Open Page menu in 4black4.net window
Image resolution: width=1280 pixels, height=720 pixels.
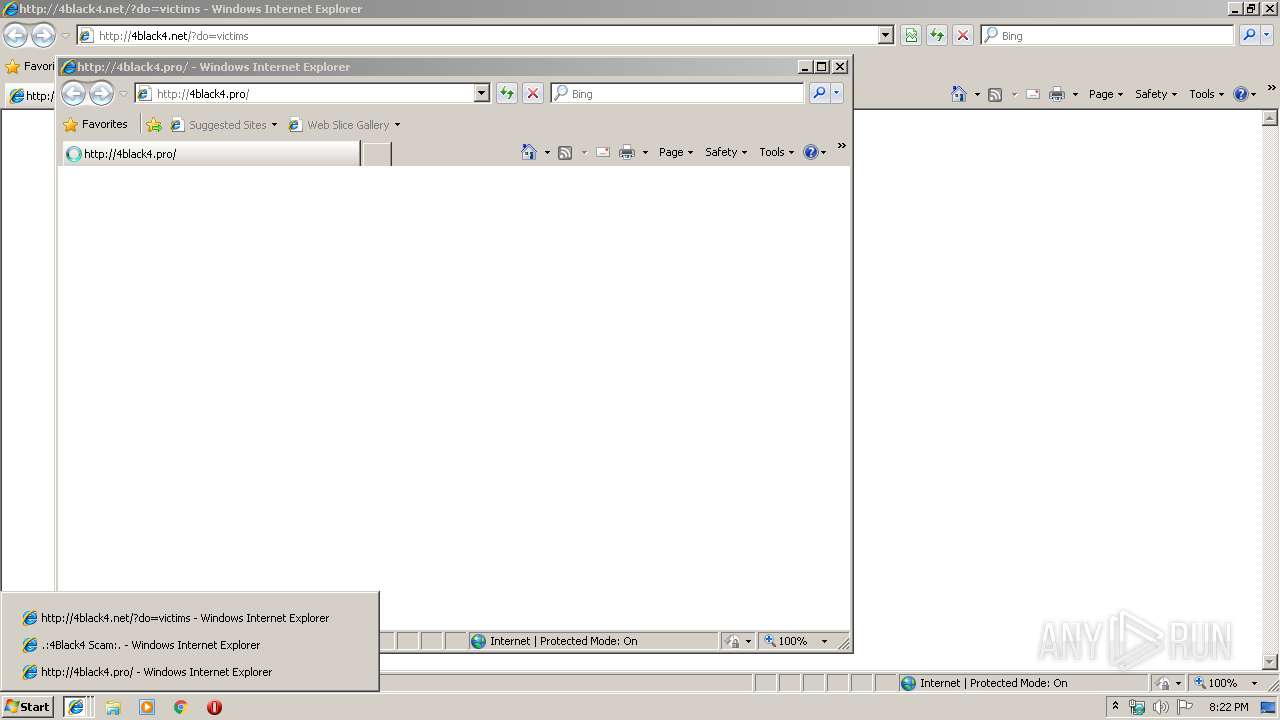click(x=1106, y=94)
